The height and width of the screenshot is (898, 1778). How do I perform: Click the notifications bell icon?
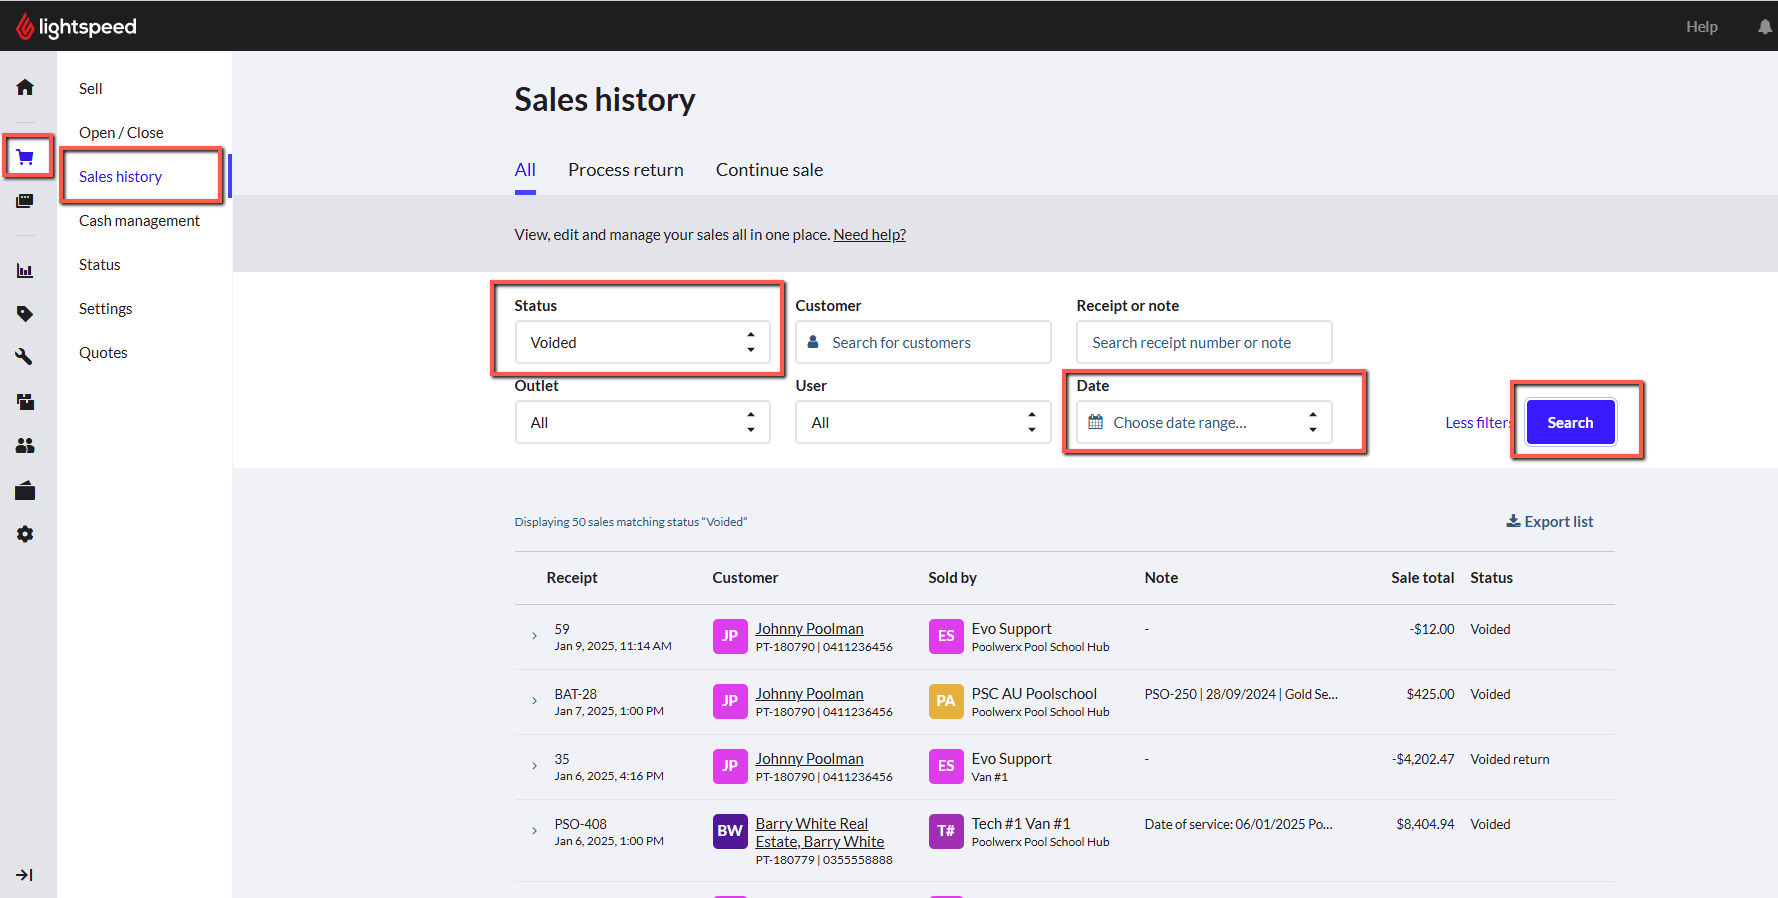[x=1765, y=27]
